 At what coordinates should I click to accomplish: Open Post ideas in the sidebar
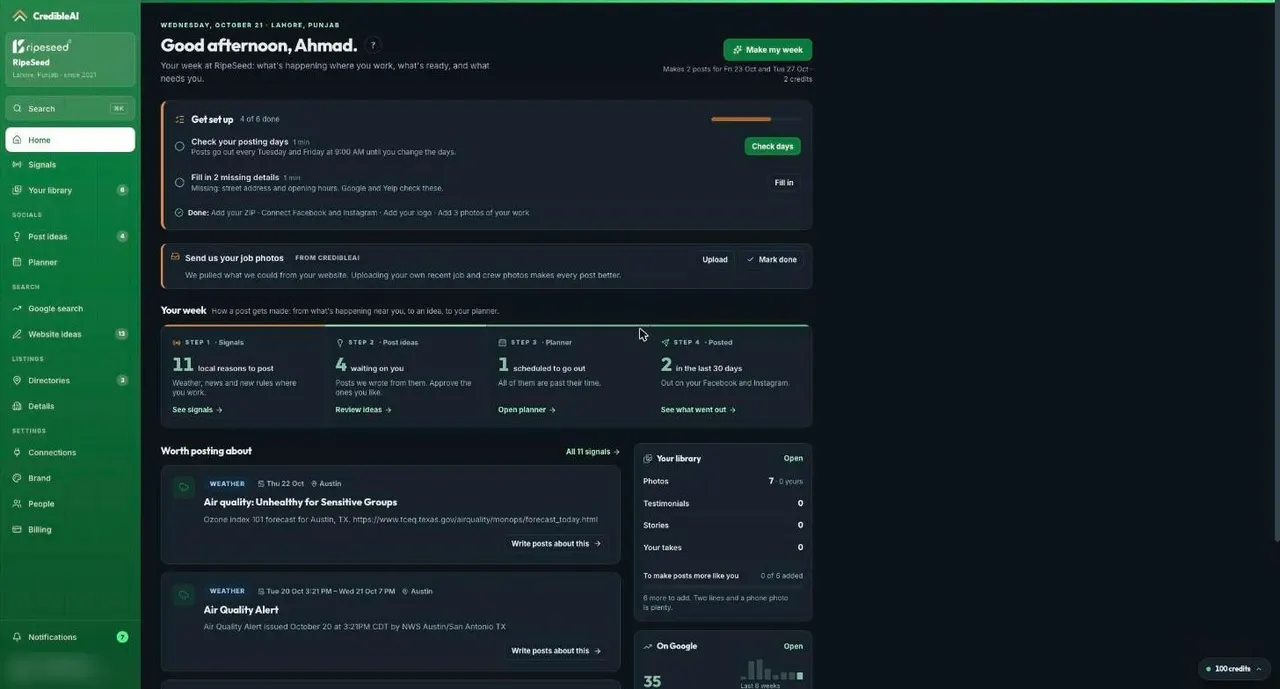pos(70,236)
